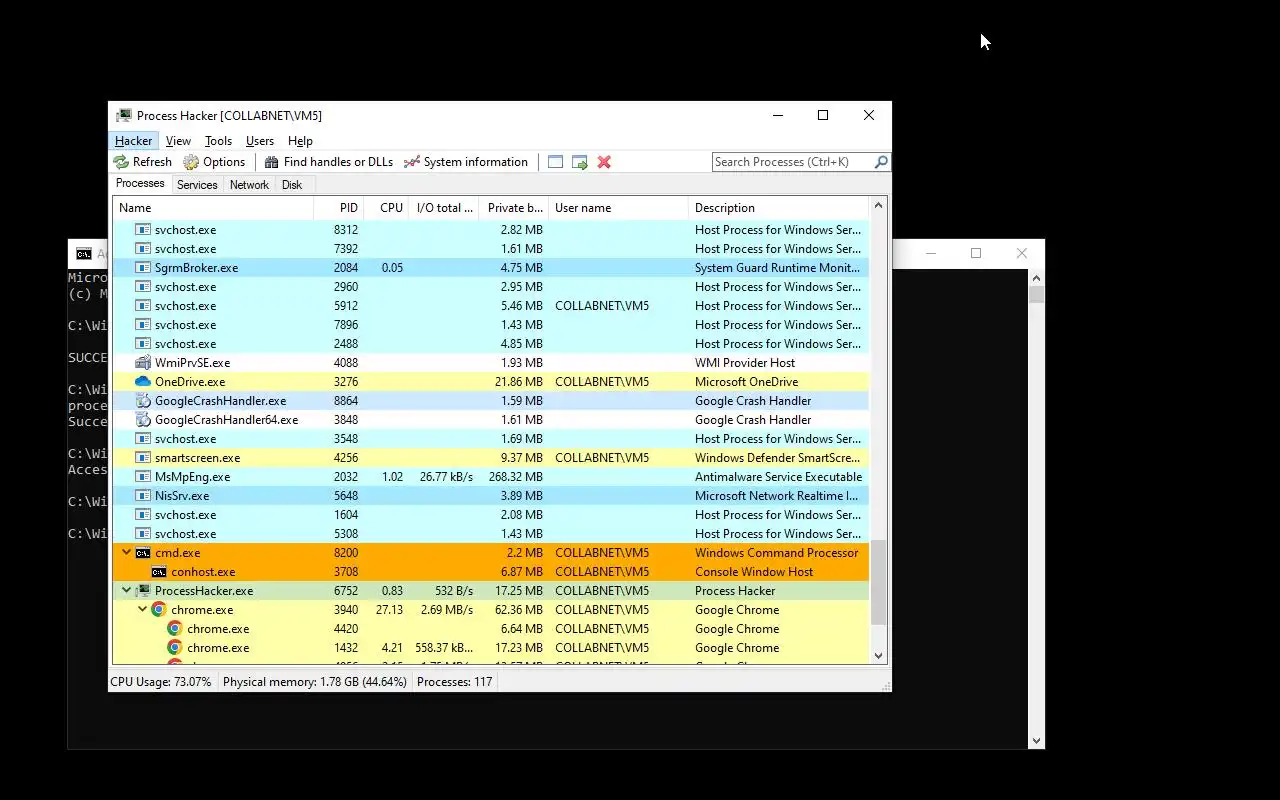Click the Chrome icon for PID 3940

pos(158,610)
